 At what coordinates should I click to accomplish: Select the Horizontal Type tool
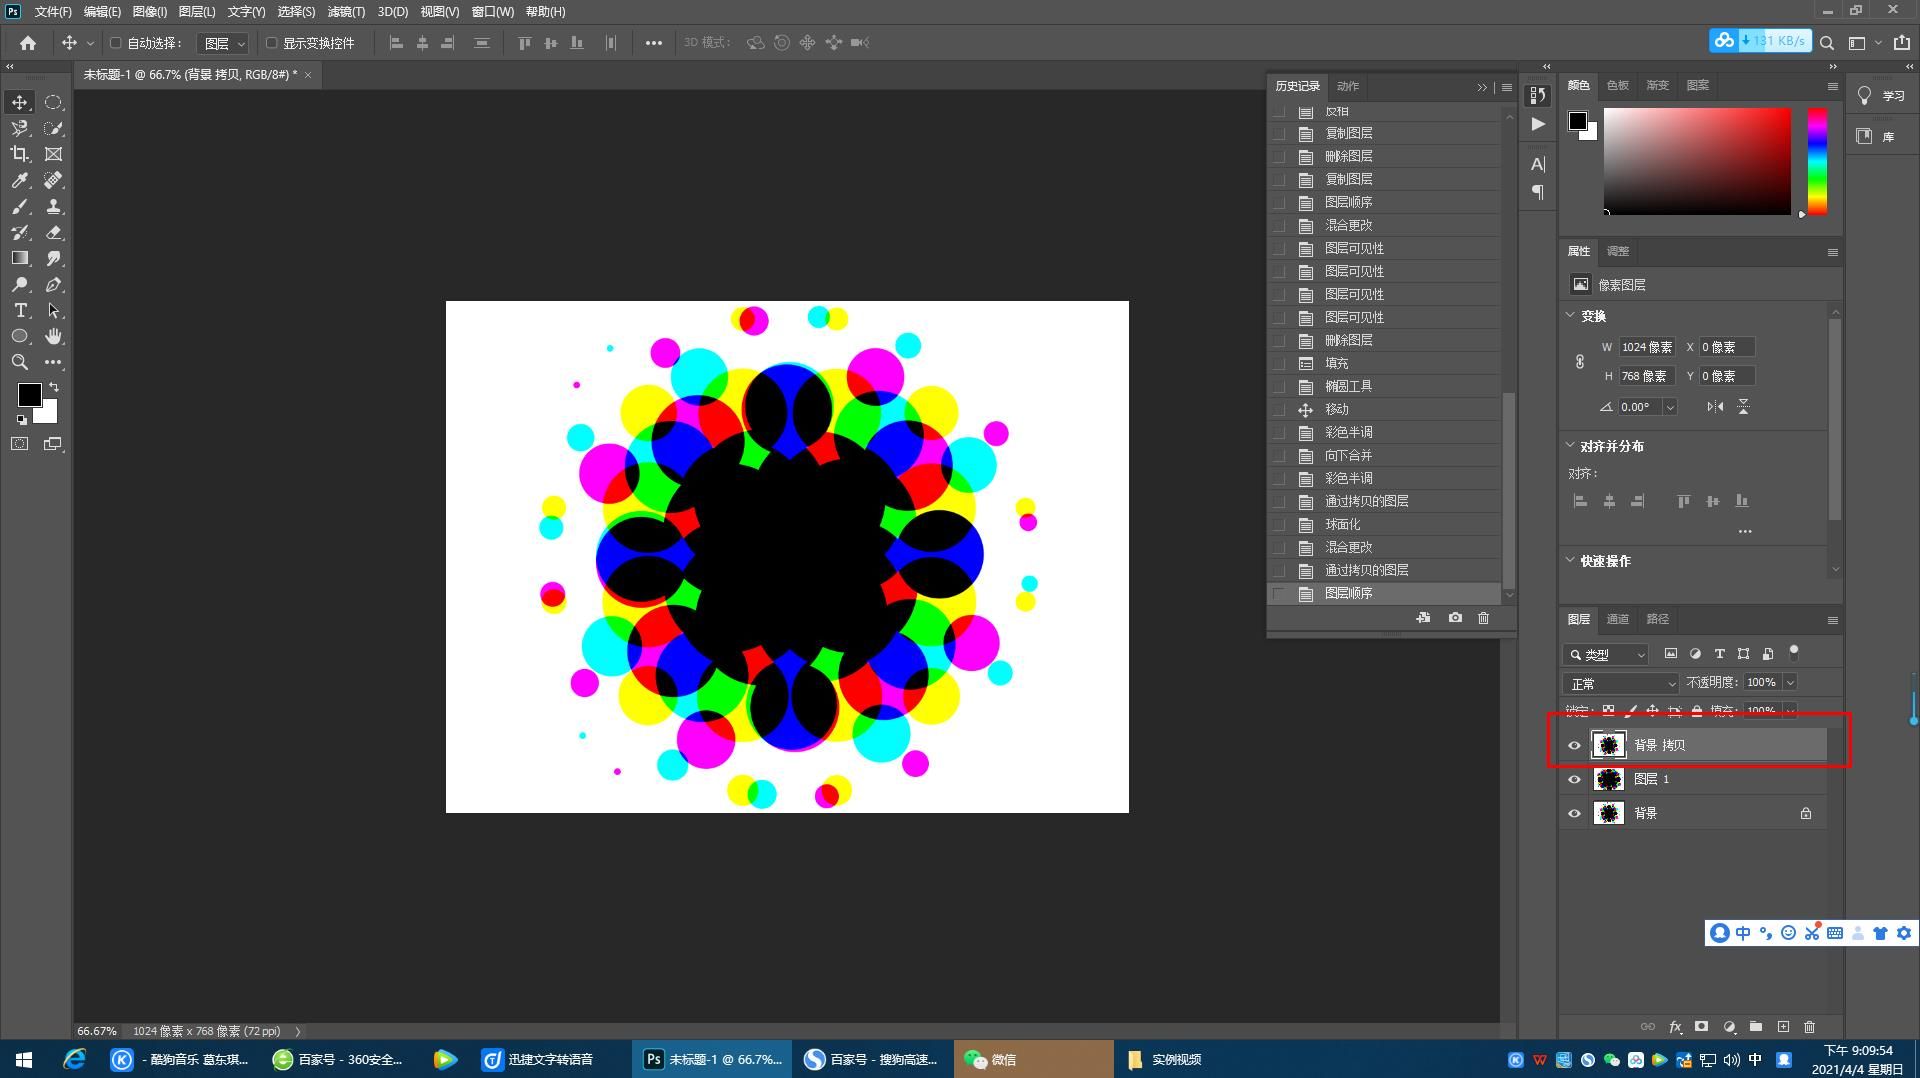[x=19, y=311]
